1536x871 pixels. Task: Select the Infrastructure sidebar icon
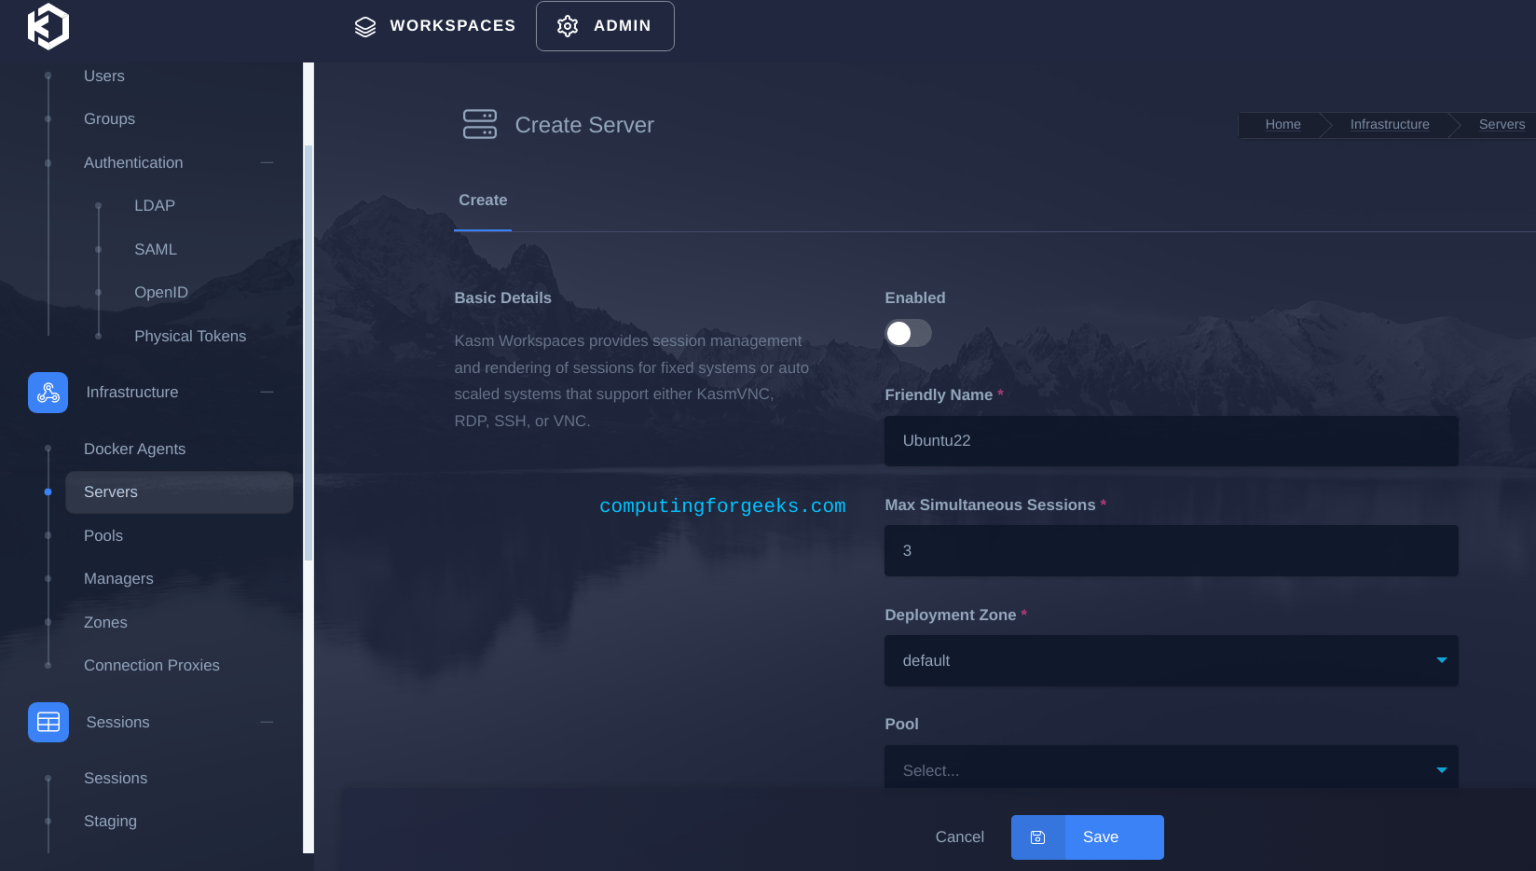click(x=48, y=392)
